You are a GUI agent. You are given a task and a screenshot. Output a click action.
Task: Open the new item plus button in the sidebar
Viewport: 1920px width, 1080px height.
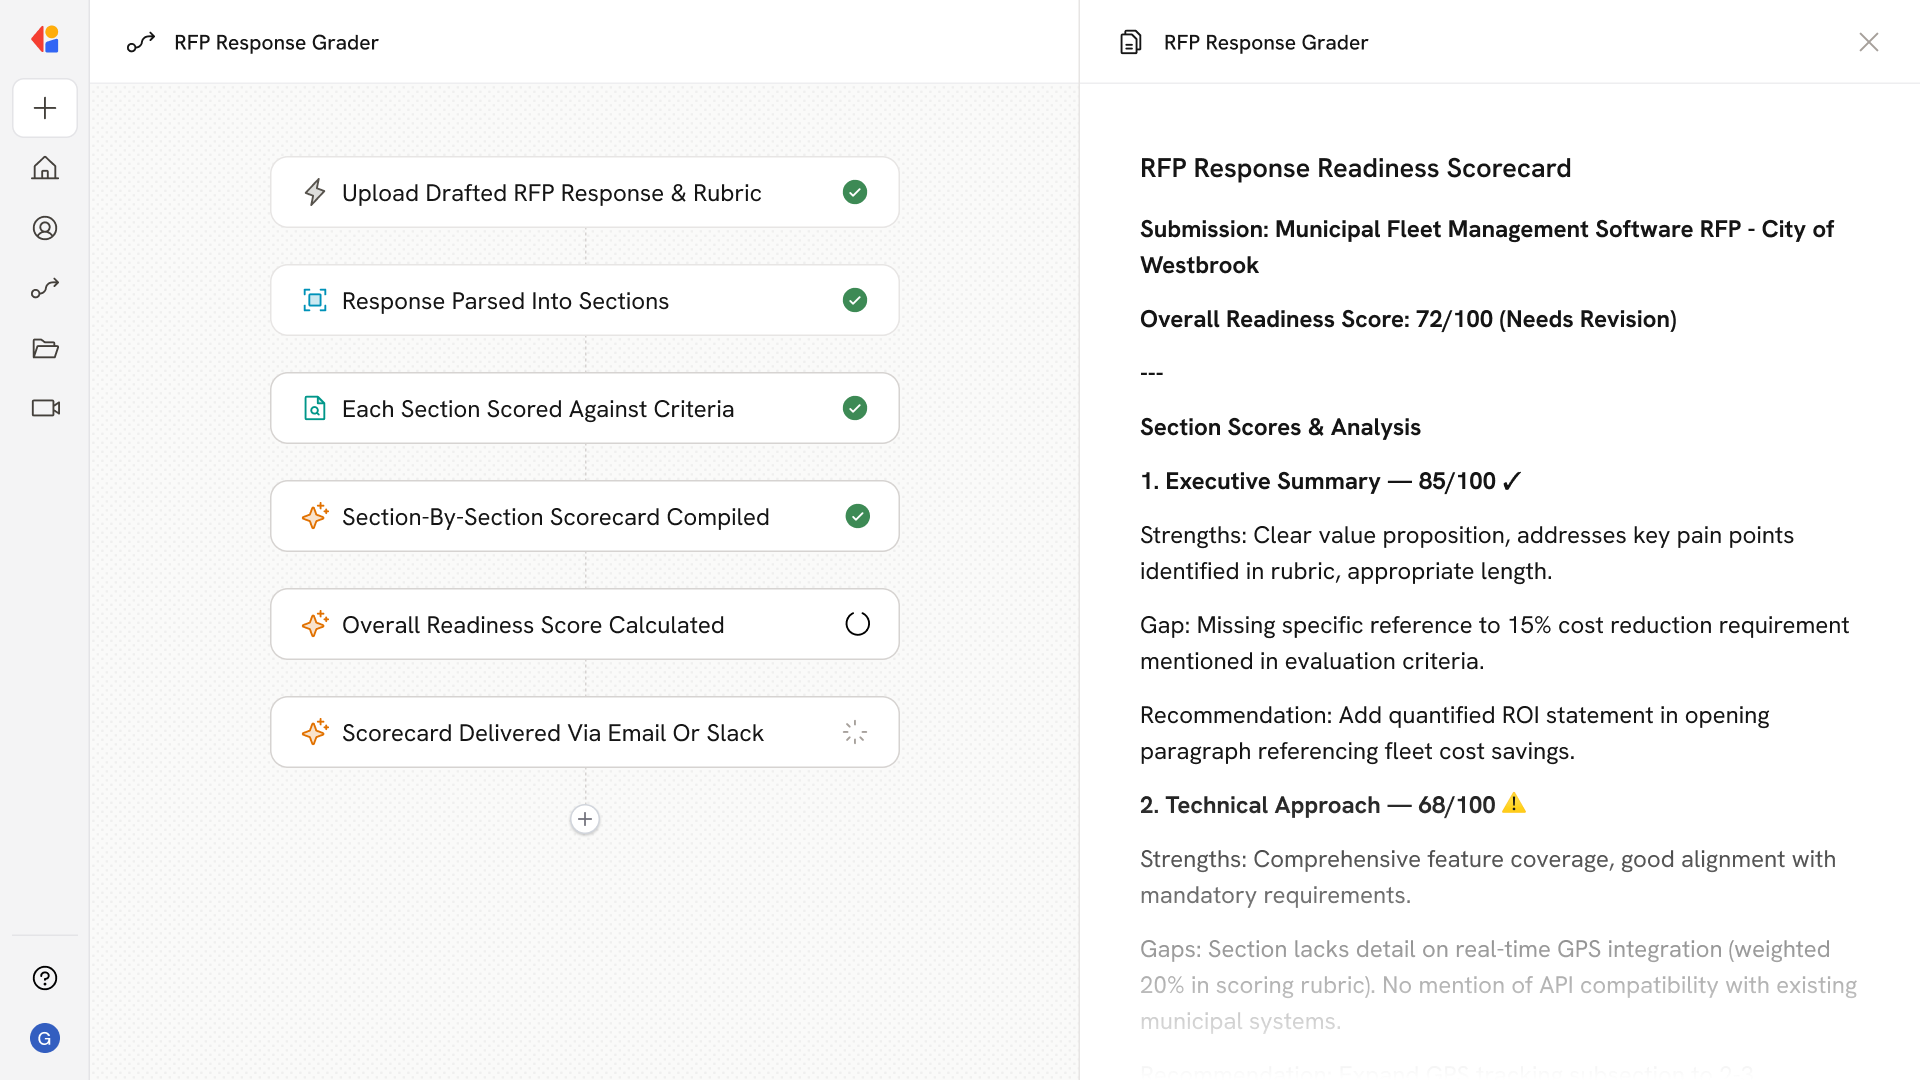[x=45, y=108]
